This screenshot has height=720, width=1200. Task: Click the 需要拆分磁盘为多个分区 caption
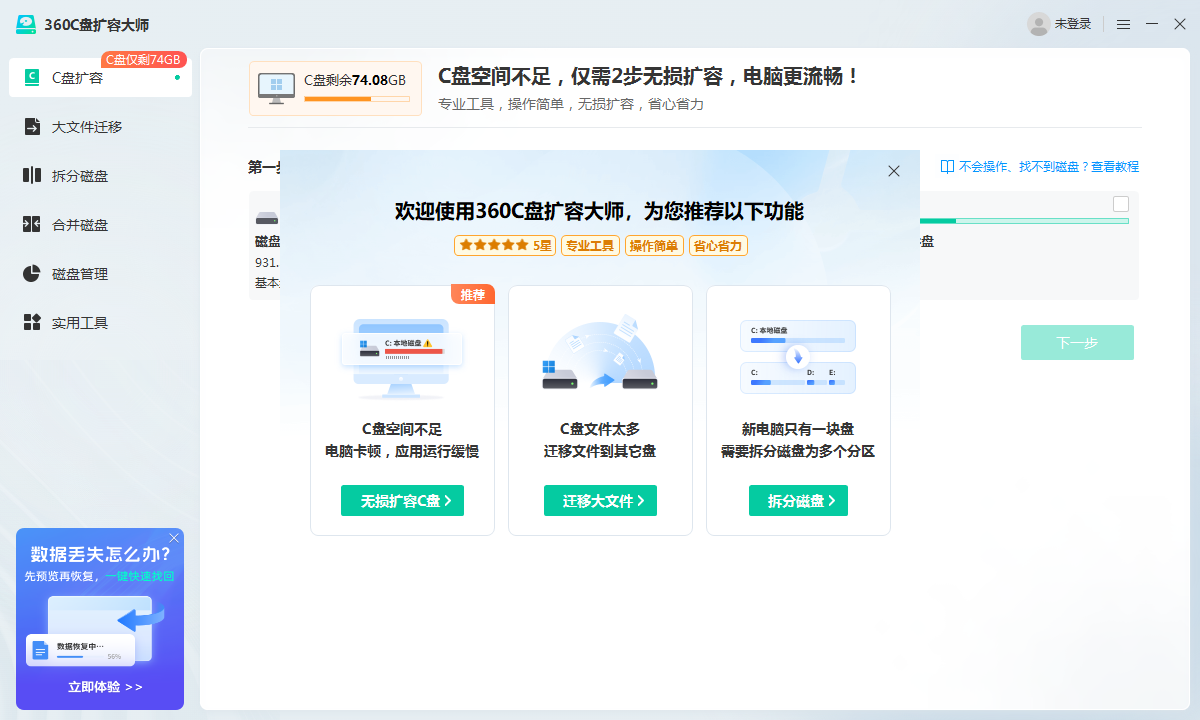click(798, 451)
